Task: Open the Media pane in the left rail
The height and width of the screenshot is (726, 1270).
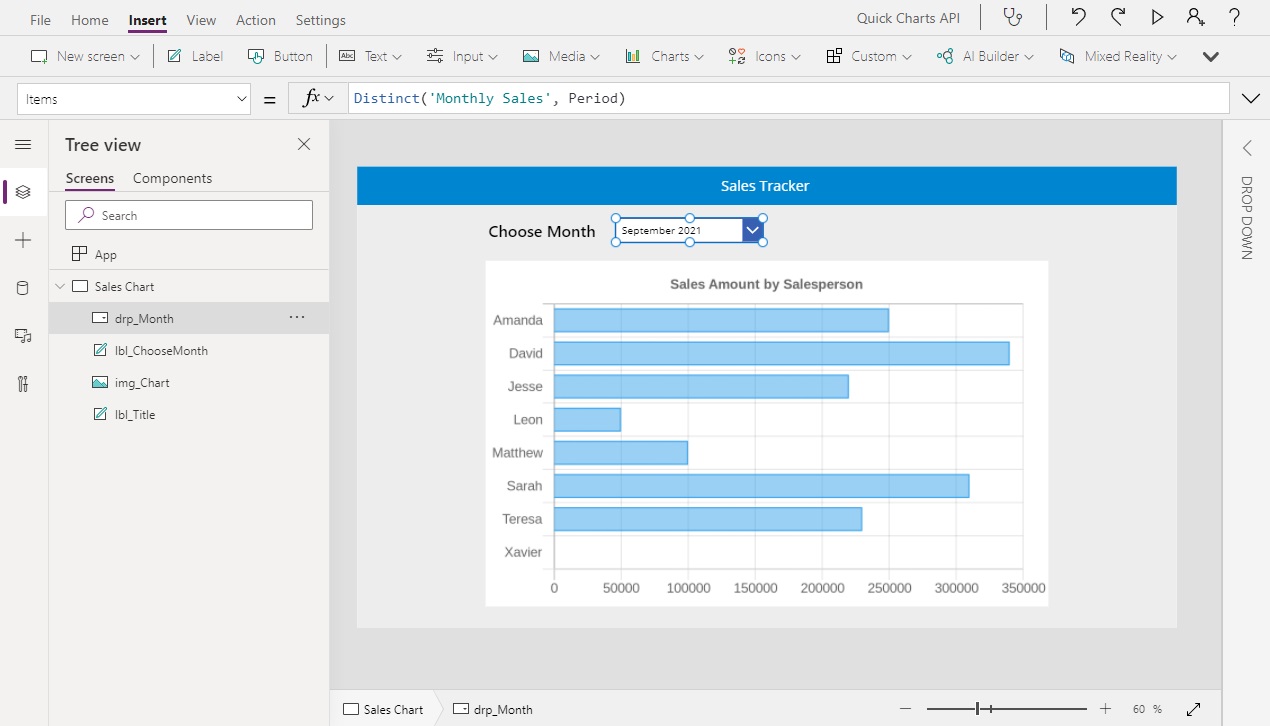Action: pos(22,335)
